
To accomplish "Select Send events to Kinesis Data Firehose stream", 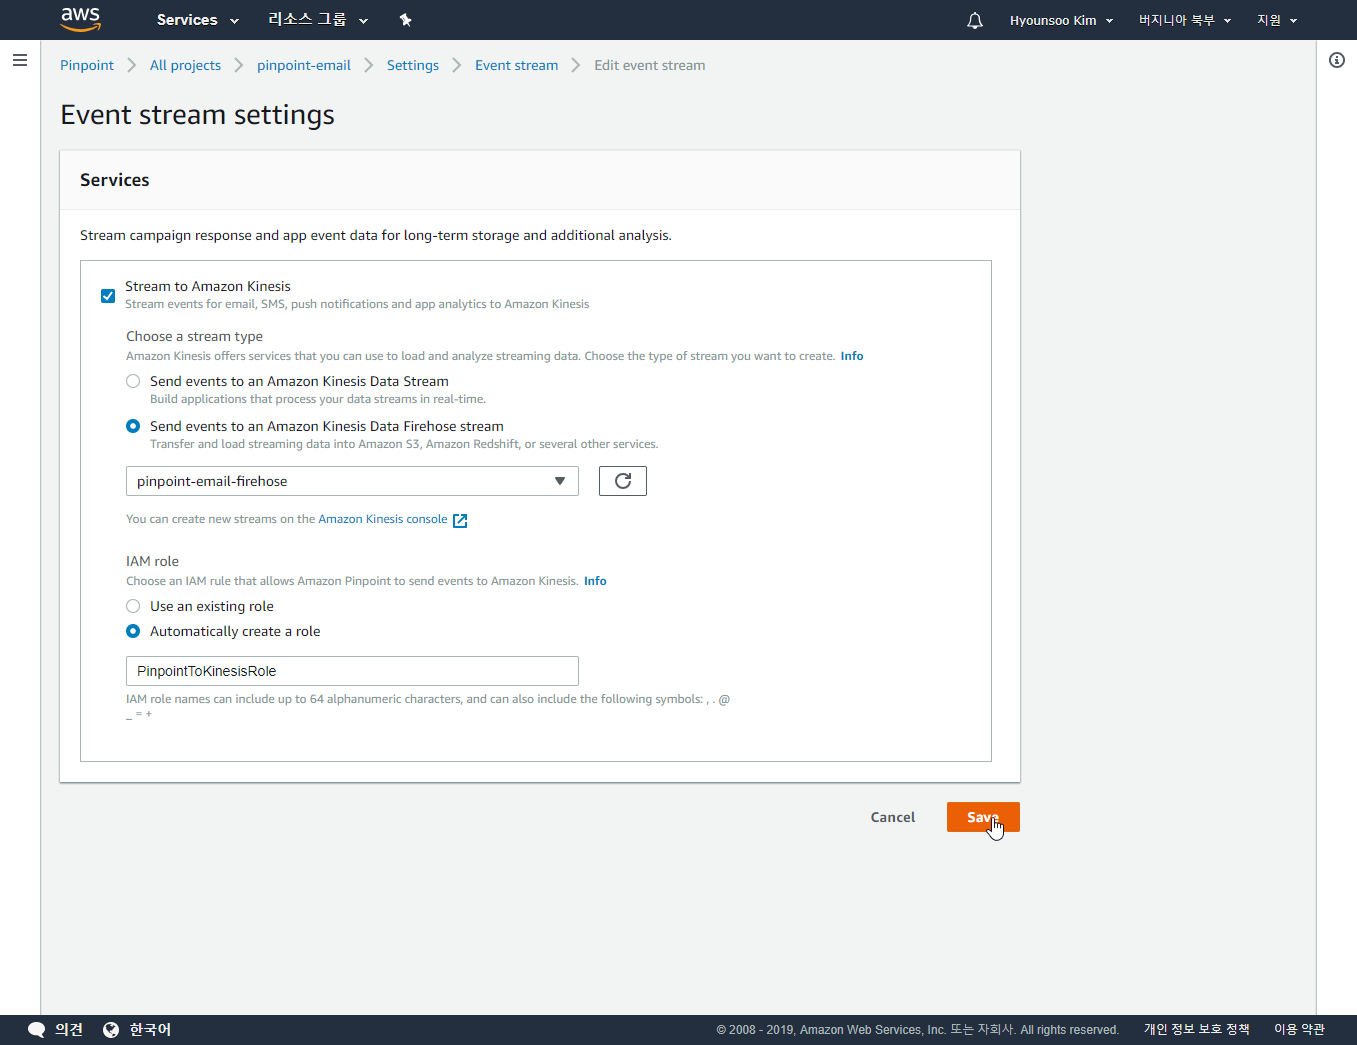I will pos(133,426).
